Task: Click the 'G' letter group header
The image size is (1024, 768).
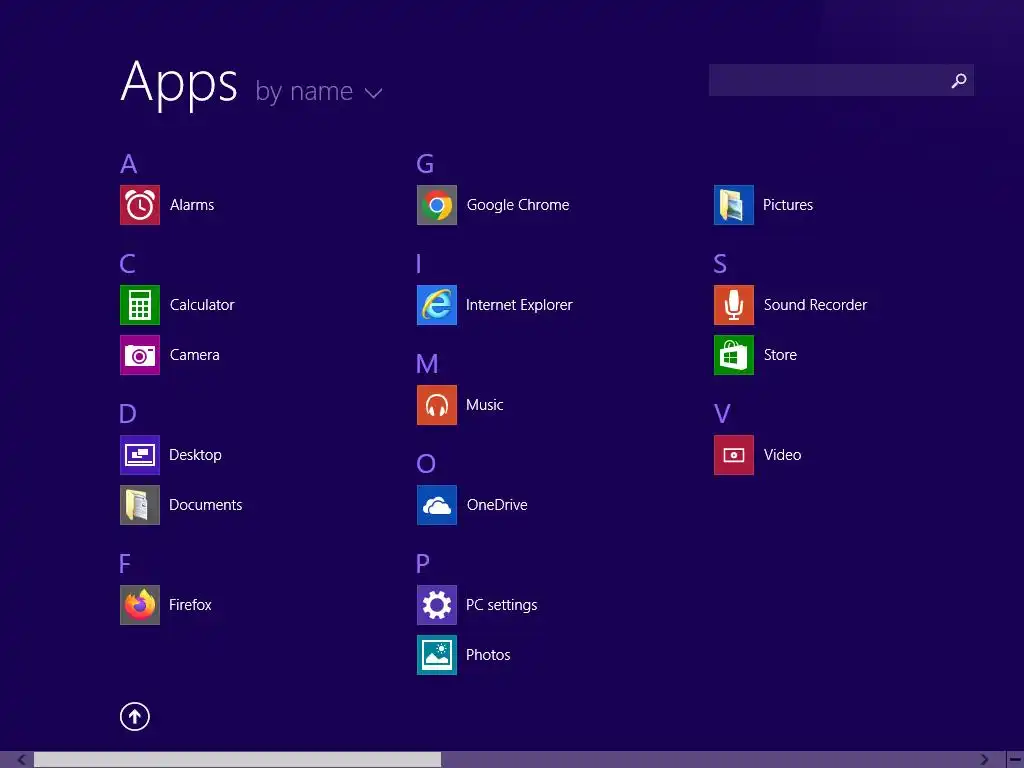Action: 425,164
